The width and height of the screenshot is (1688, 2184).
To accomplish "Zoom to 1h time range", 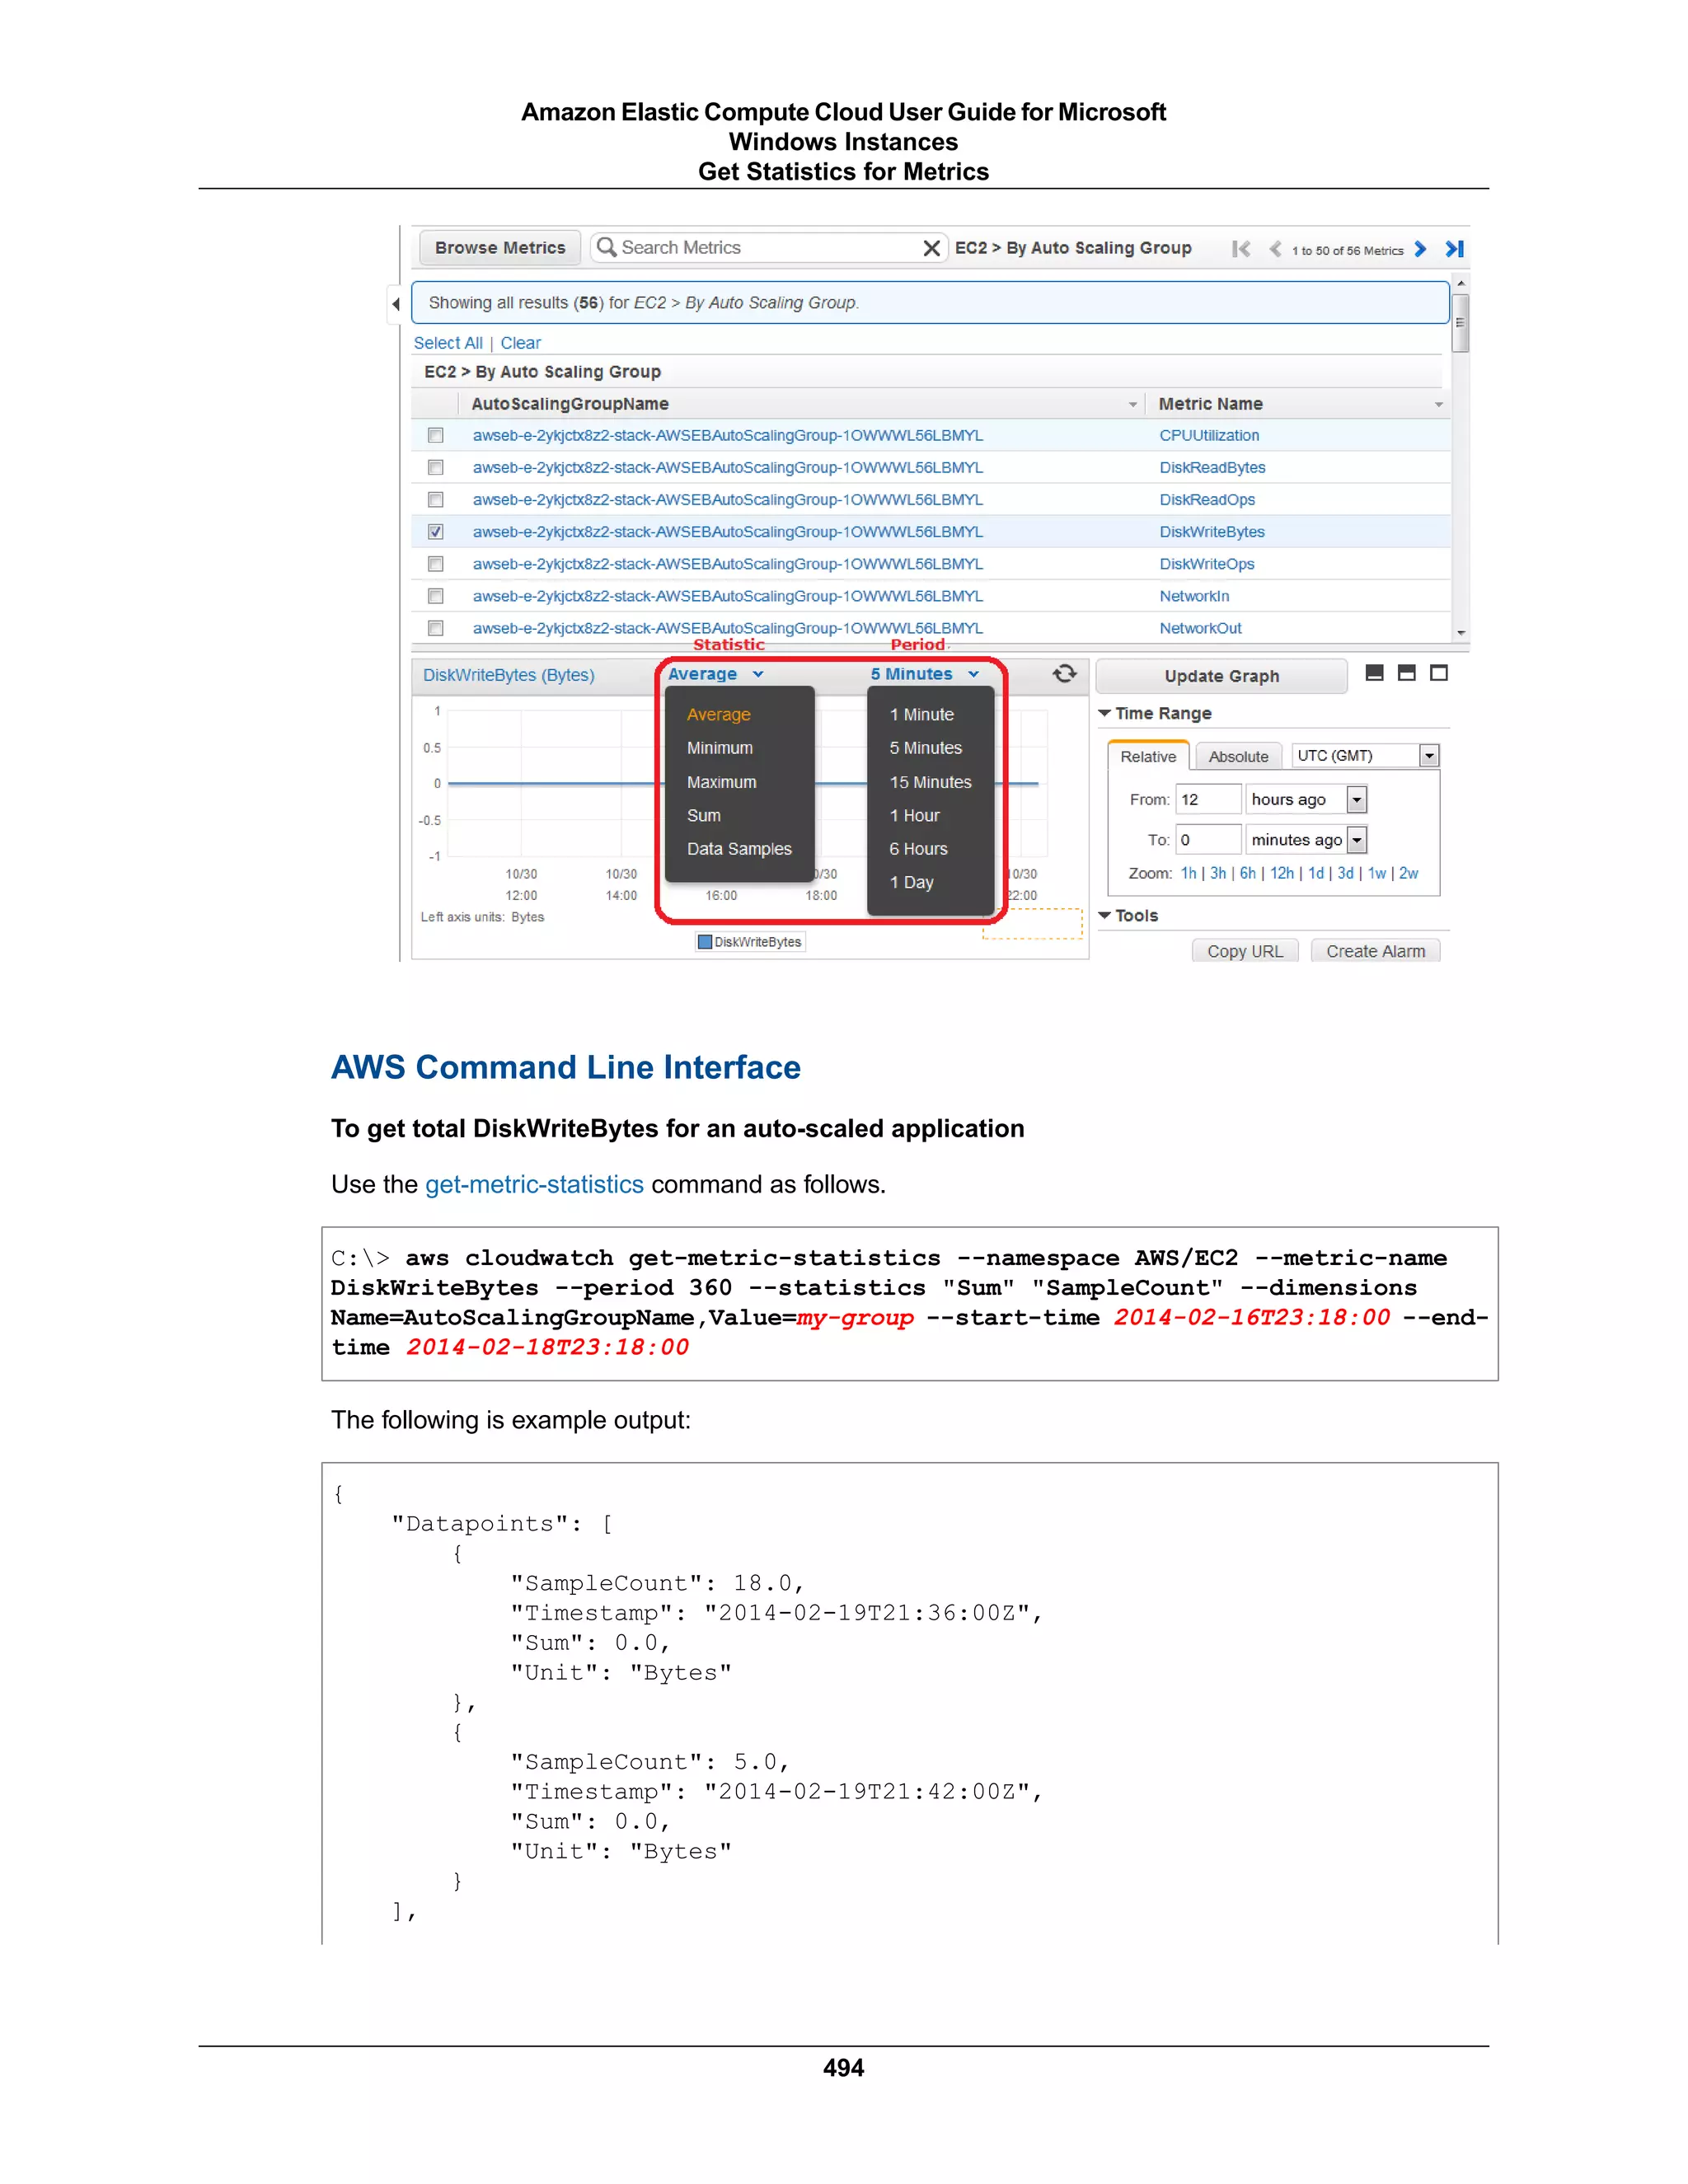I will coord(1188,873).
